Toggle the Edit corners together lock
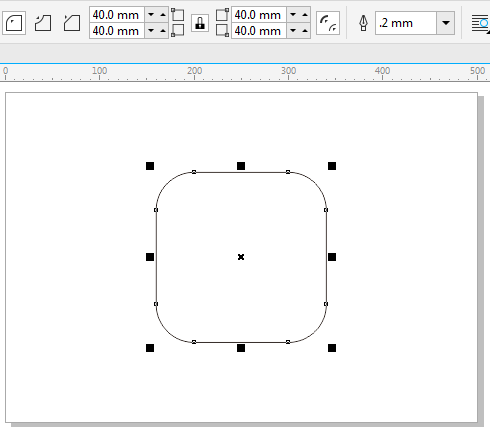490x430 pixels. 200,23
